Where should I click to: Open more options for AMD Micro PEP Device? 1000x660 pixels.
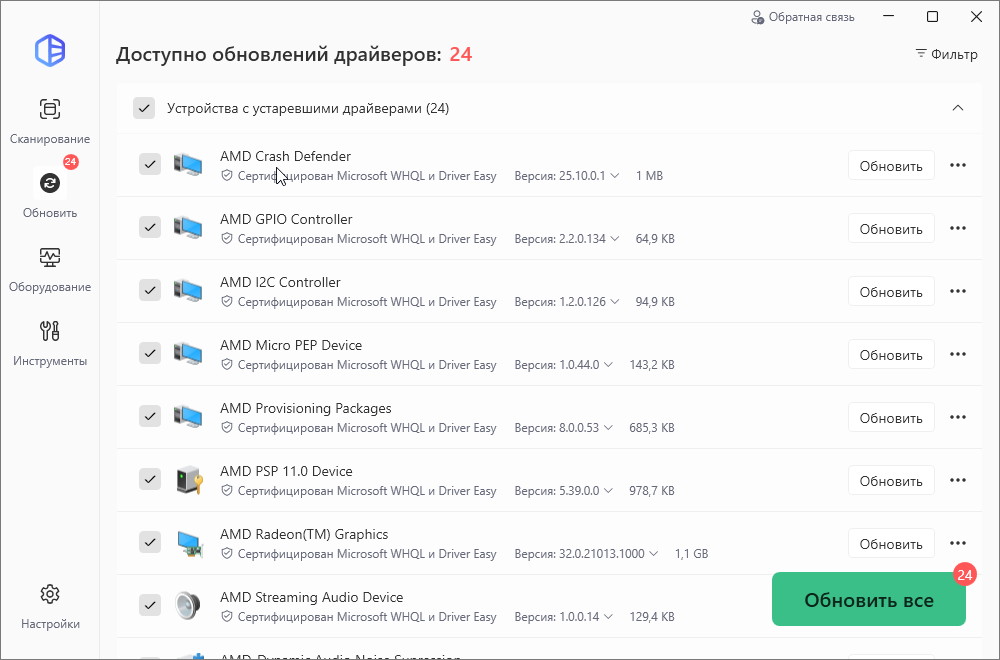point(958,355)
